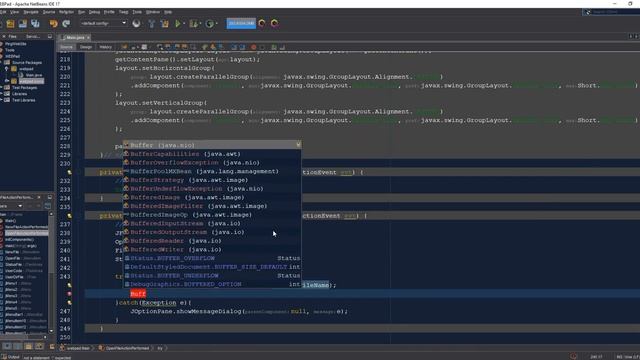Click the lightbulb hint beside line 231
The height and width of the screenshot is (360, 640).
[x=69, y=172]
